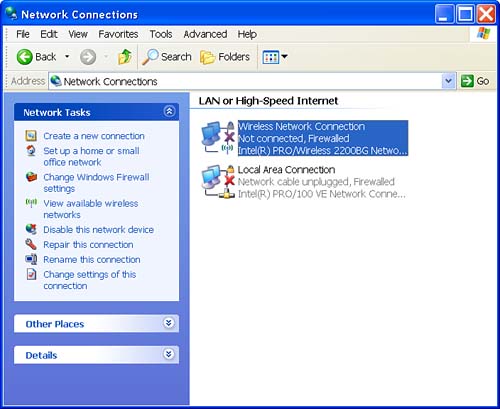This screenshot has width=500, height=409.
Task: Click the Repair this connection wrench icon
Action: point(31,244)
